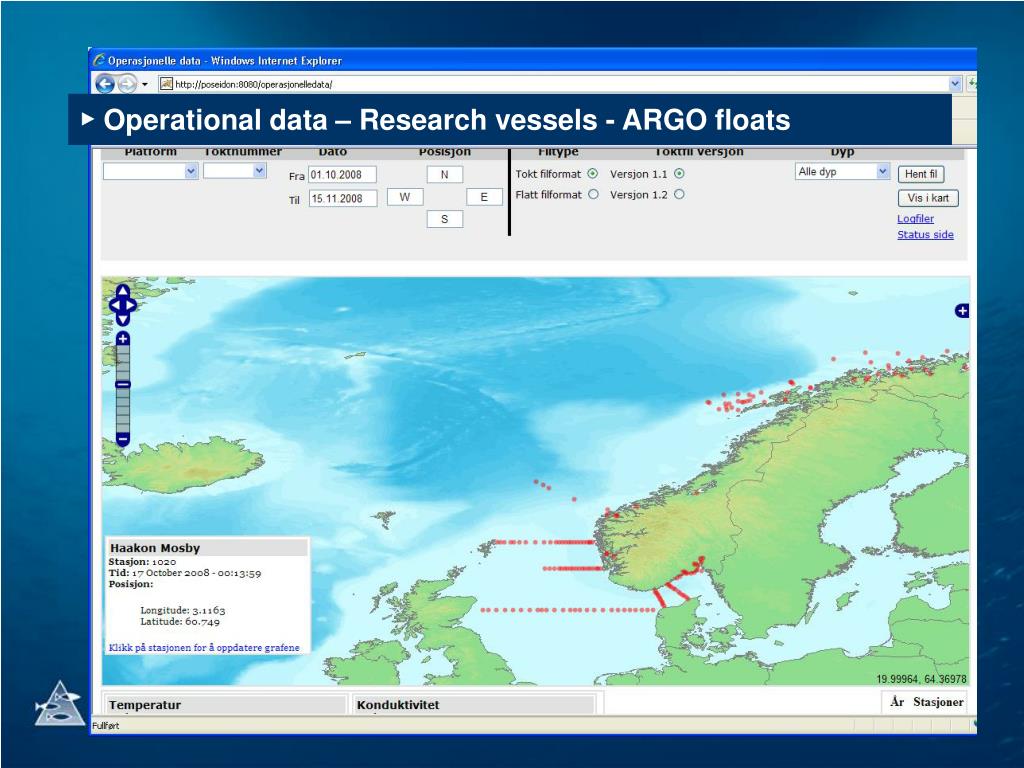Click the Haakon Mosby popup title
Viewport: 1024px width, 768px height.
pyautogui.click(x=155, y=548)
